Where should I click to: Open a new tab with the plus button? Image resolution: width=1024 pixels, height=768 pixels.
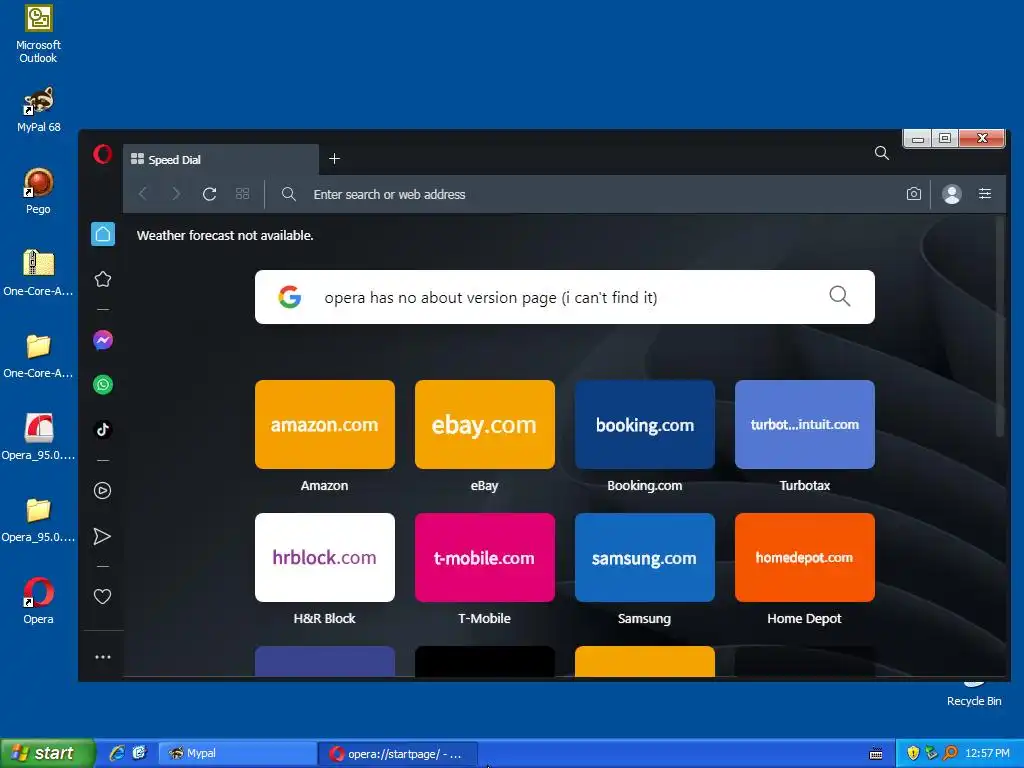(334, 159)
